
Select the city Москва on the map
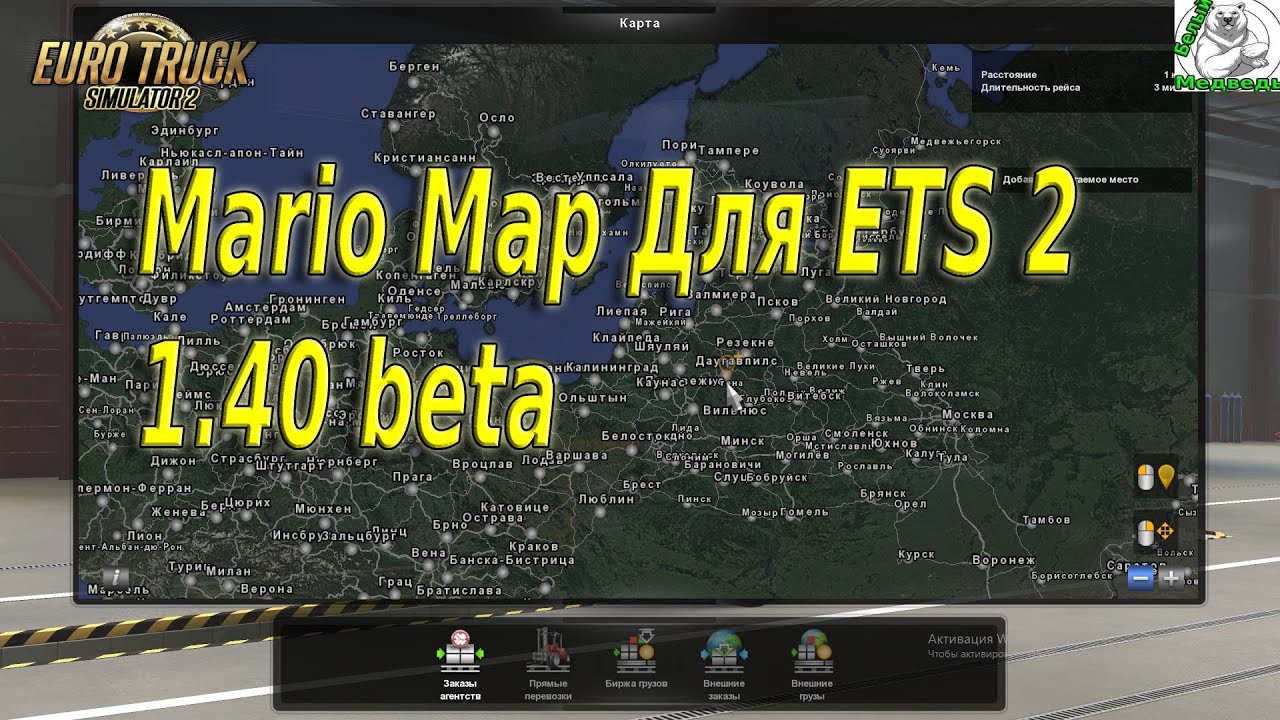(967, 414)
